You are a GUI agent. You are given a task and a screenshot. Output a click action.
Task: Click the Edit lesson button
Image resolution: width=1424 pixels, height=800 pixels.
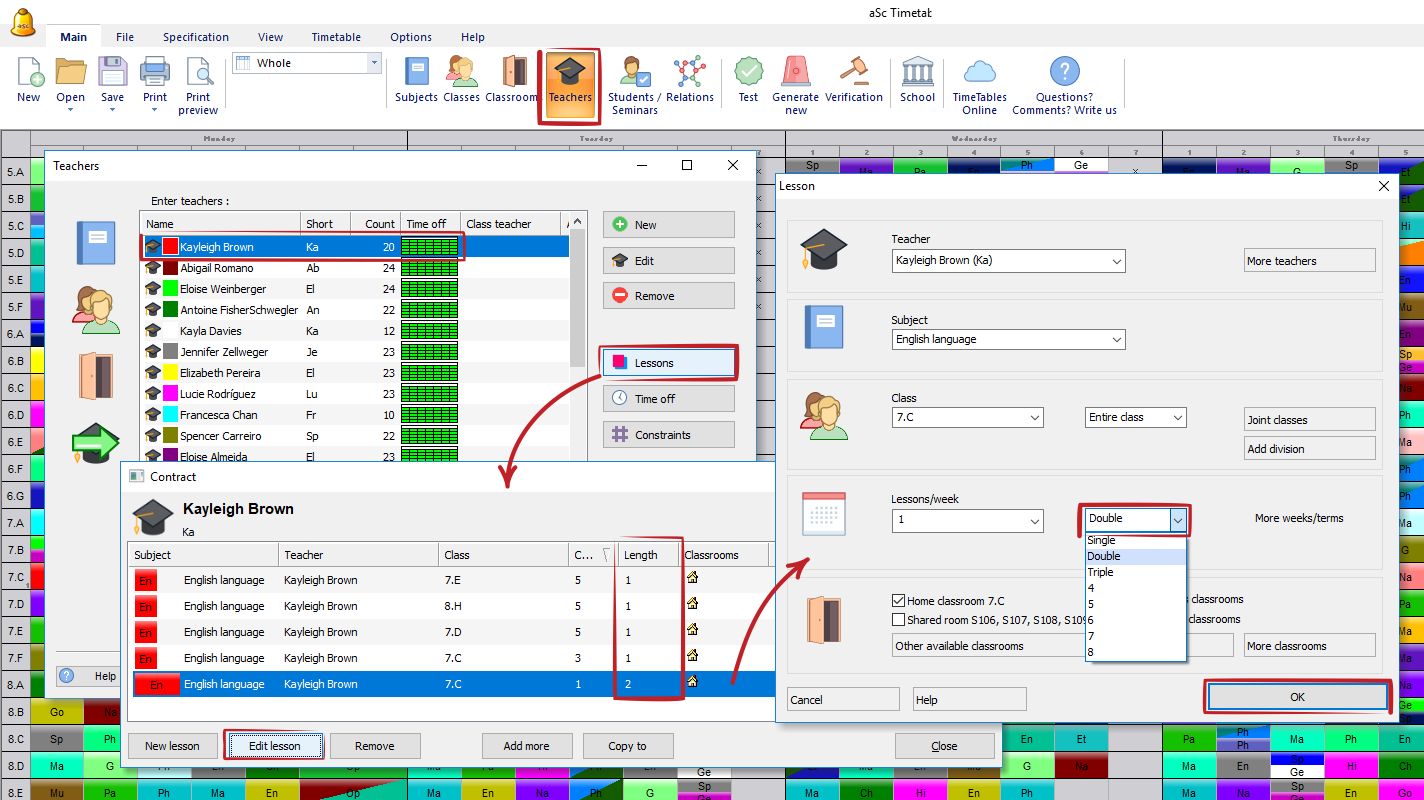click(274, 746)
